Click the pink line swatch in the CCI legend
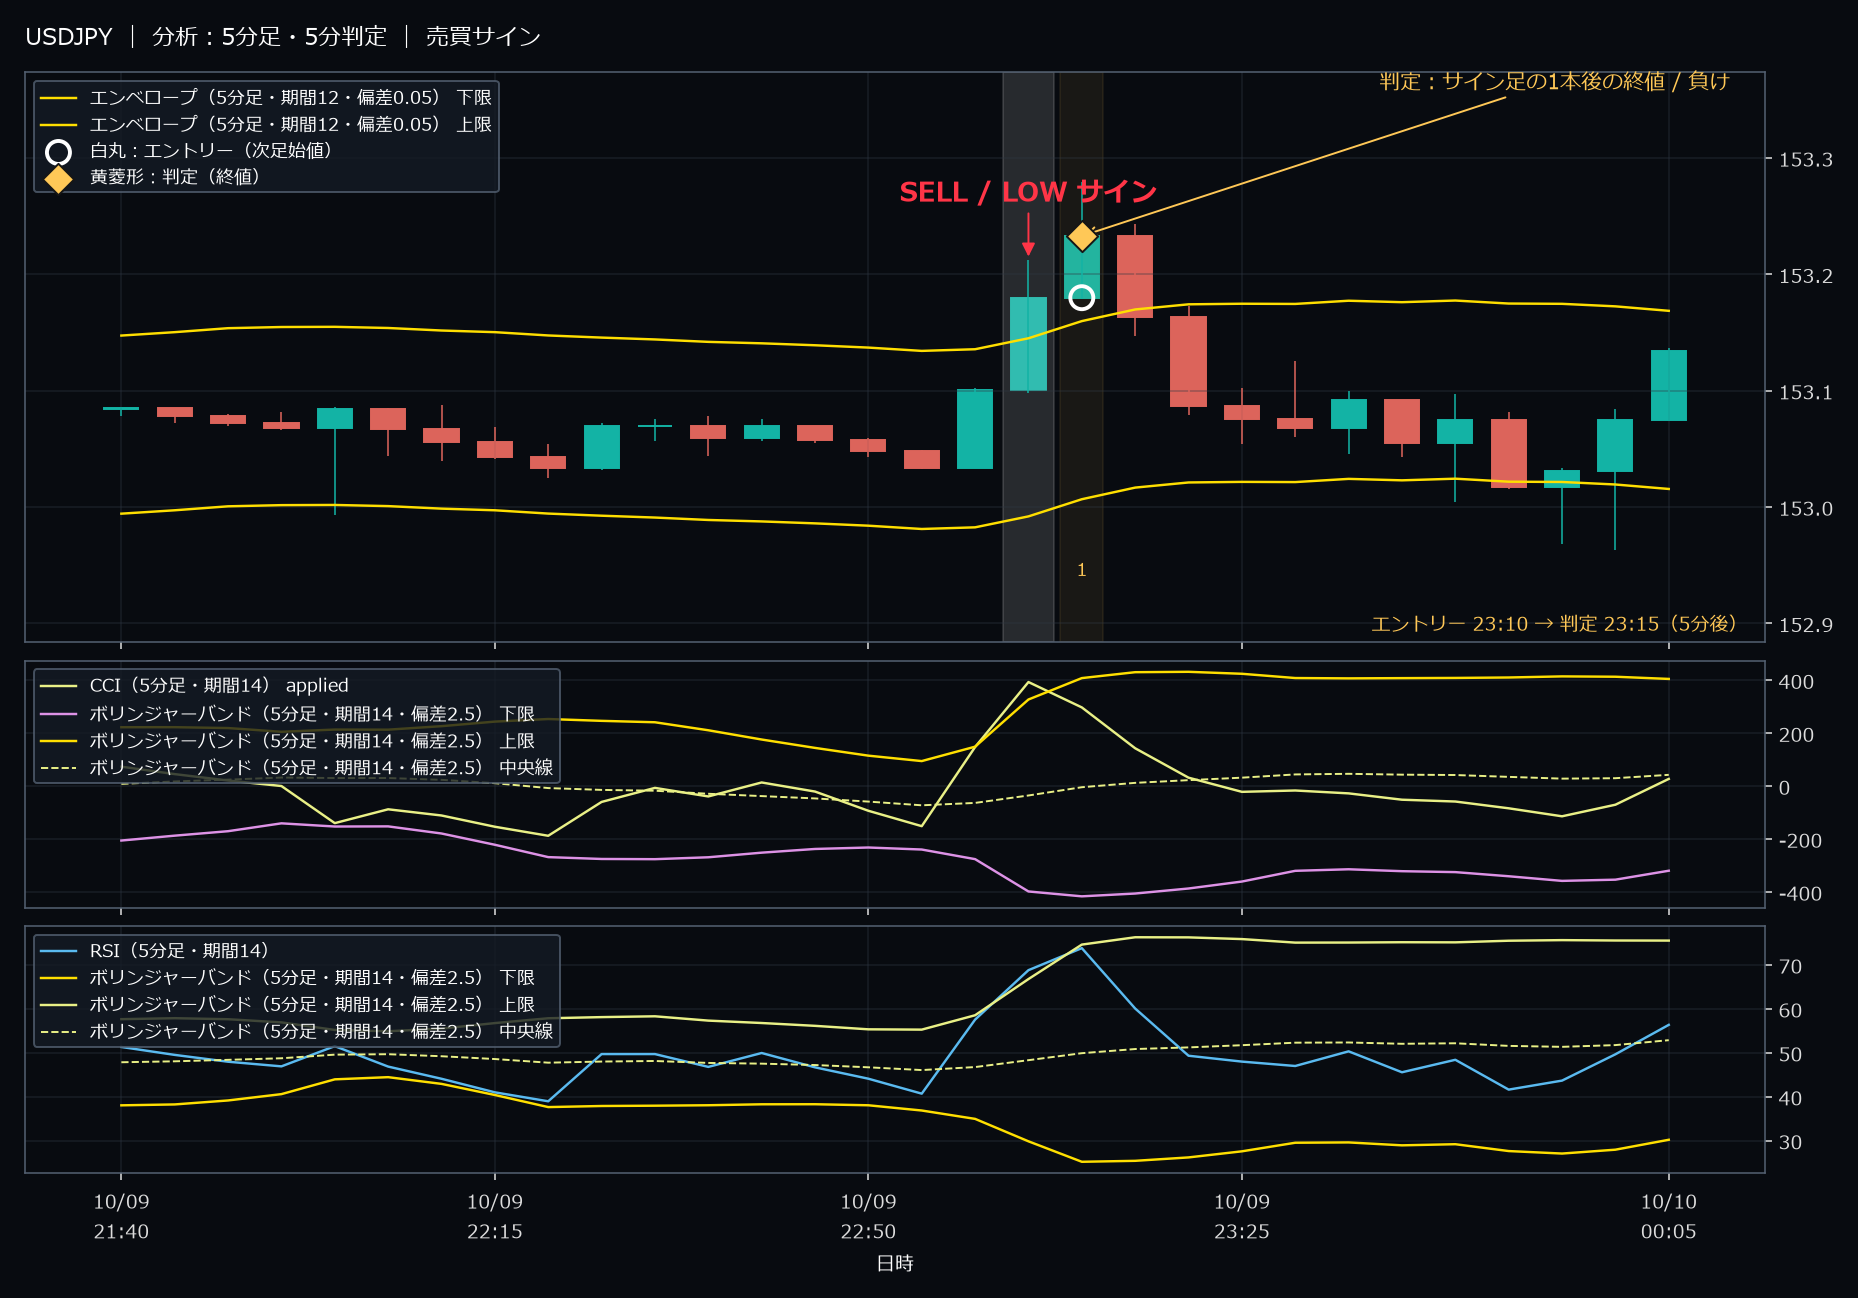This screenshot has height=1298, width=1858. point(59,714)
